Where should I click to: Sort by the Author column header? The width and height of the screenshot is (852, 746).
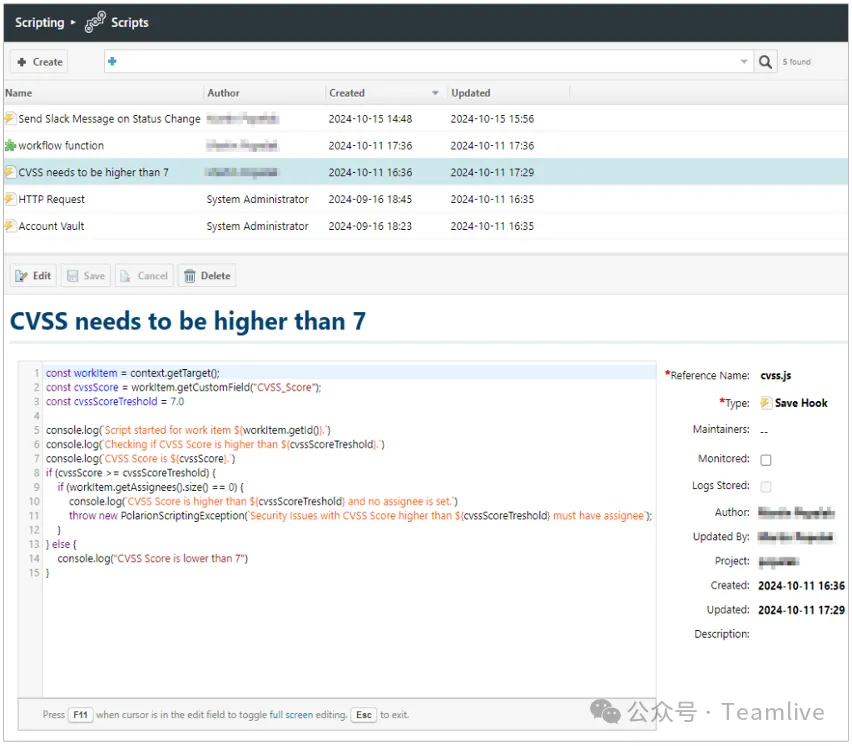(223, 93)
